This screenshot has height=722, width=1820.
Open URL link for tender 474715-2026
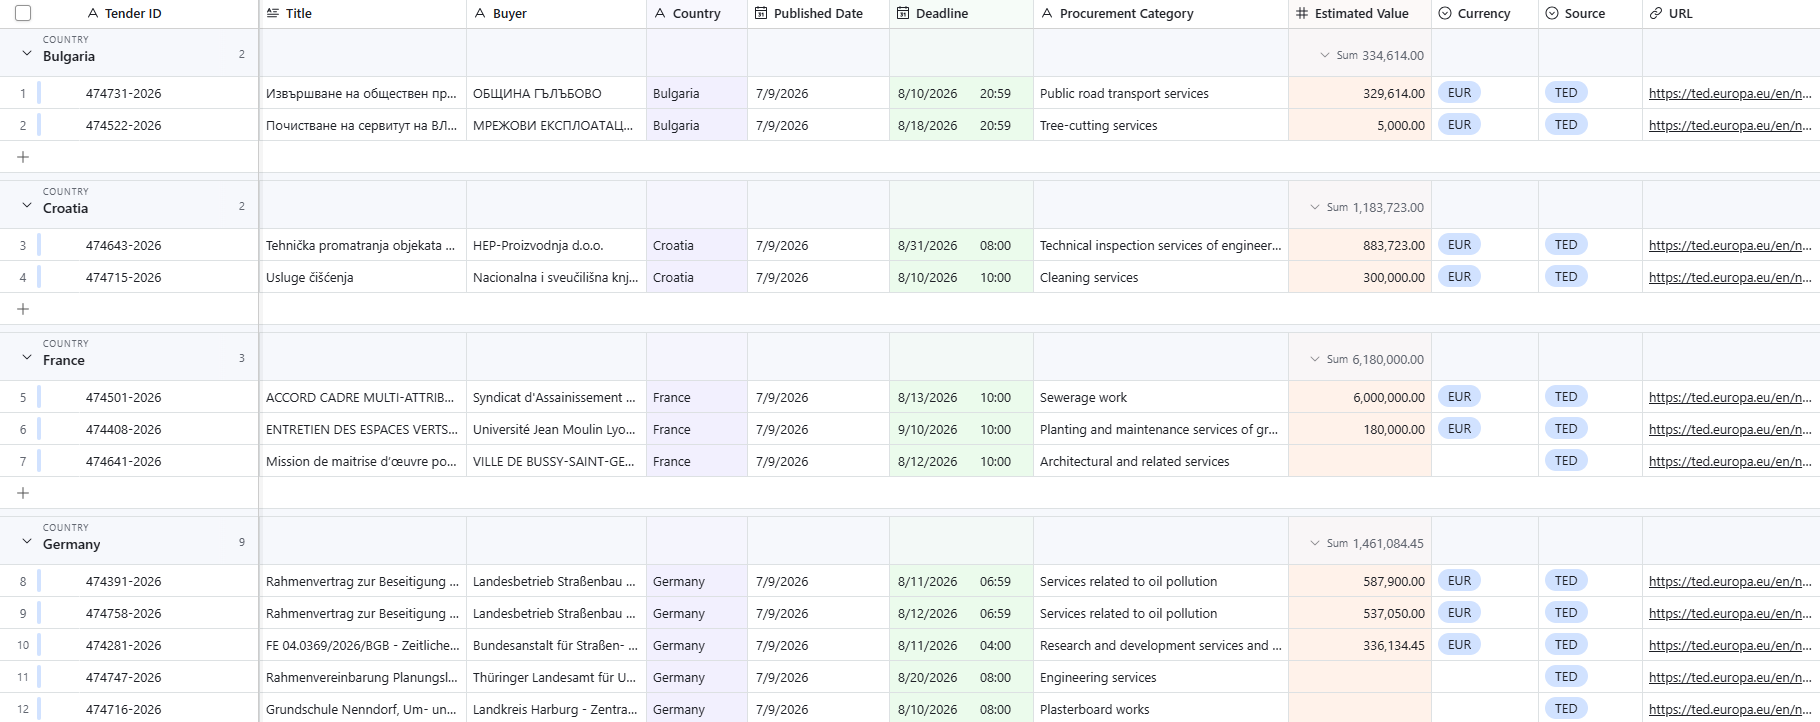coord(1730,278)
